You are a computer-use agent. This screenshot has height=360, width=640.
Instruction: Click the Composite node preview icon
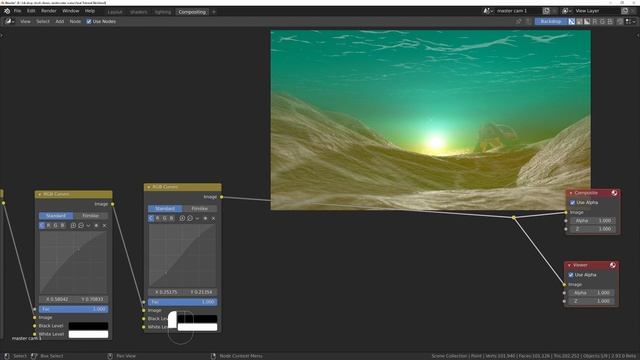pos(614,193)
